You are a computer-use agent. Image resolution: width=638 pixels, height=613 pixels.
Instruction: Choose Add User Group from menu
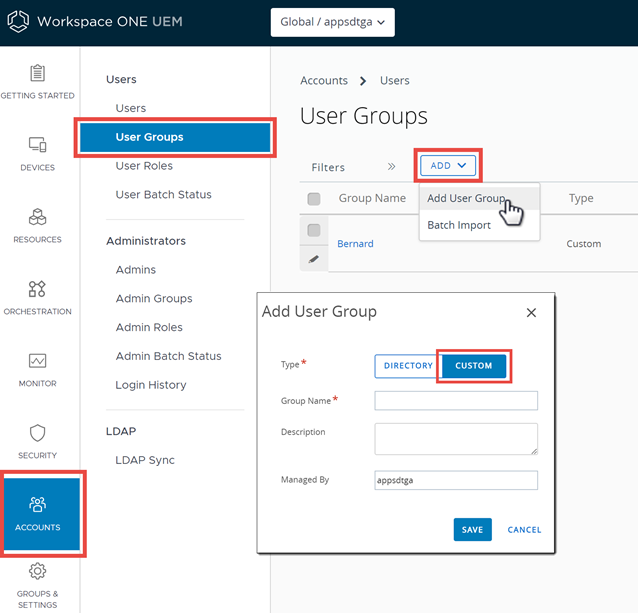479,198
